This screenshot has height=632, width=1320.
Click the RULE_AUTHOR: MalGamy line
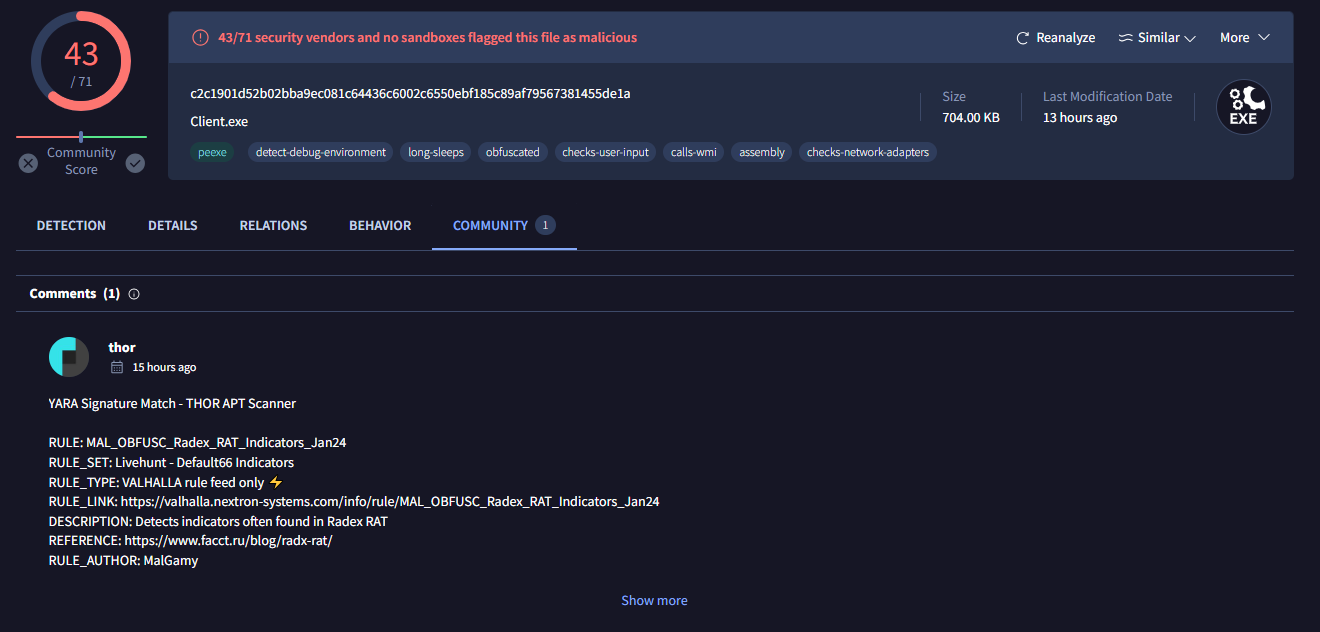(x=123, y=561)
